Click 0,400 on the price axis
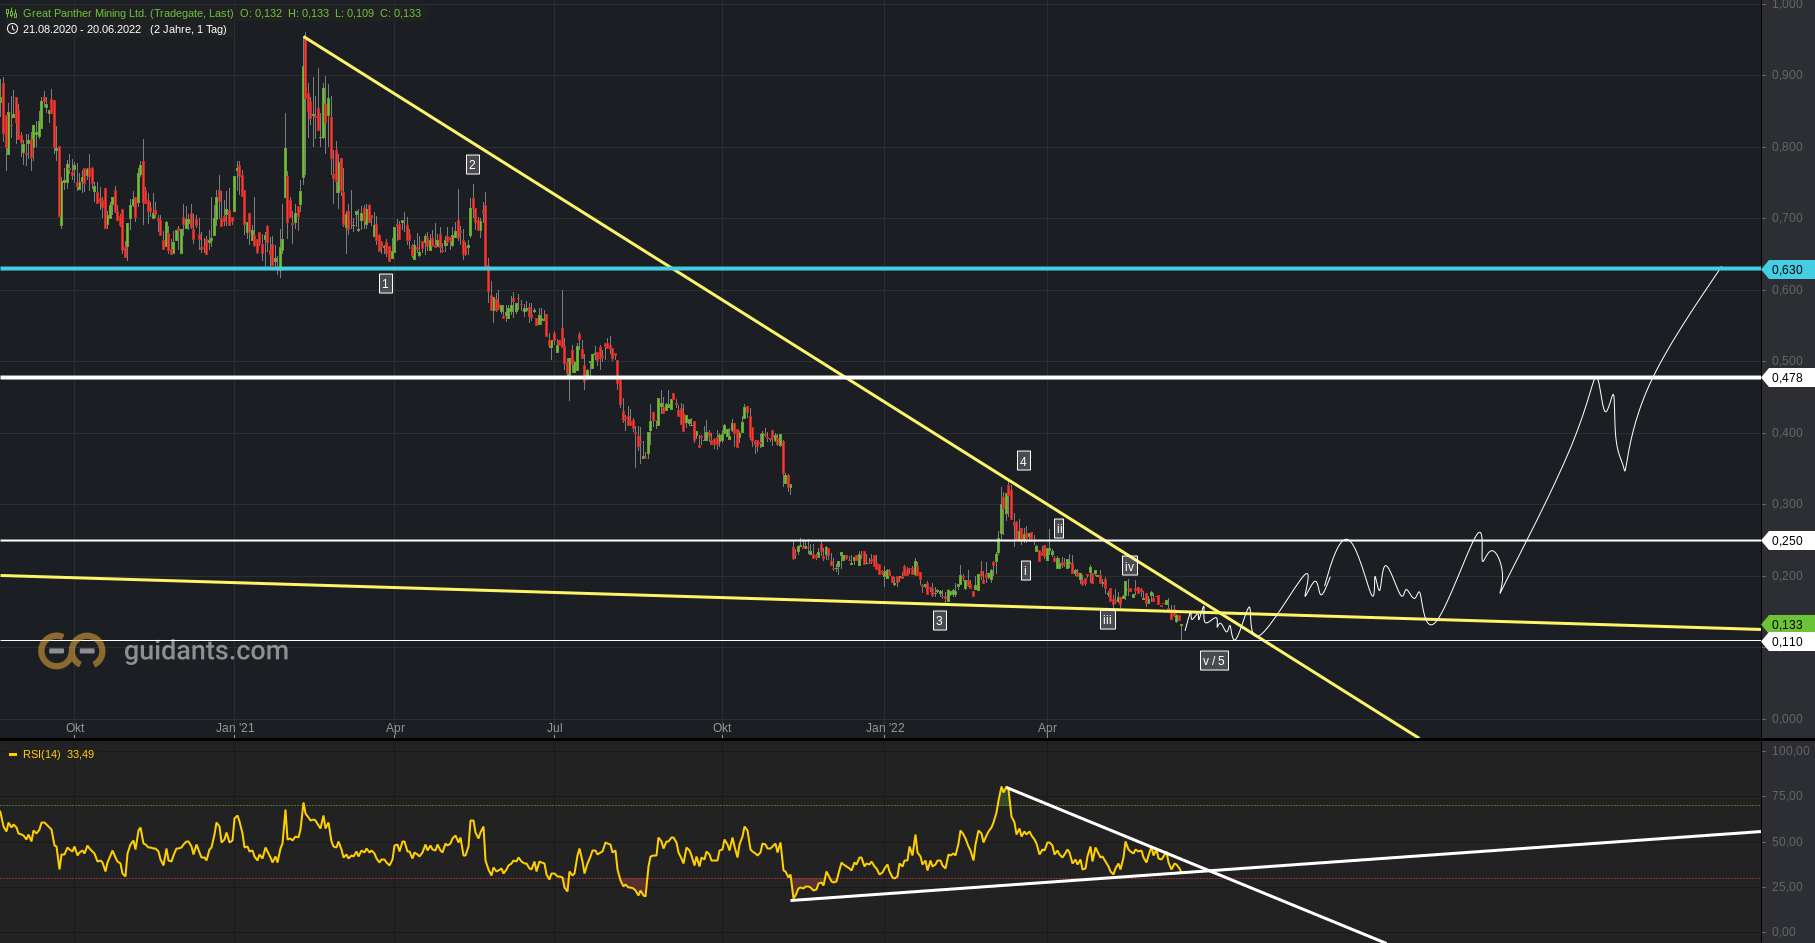The image size is (1815, 943). [x=1787, y=433]
